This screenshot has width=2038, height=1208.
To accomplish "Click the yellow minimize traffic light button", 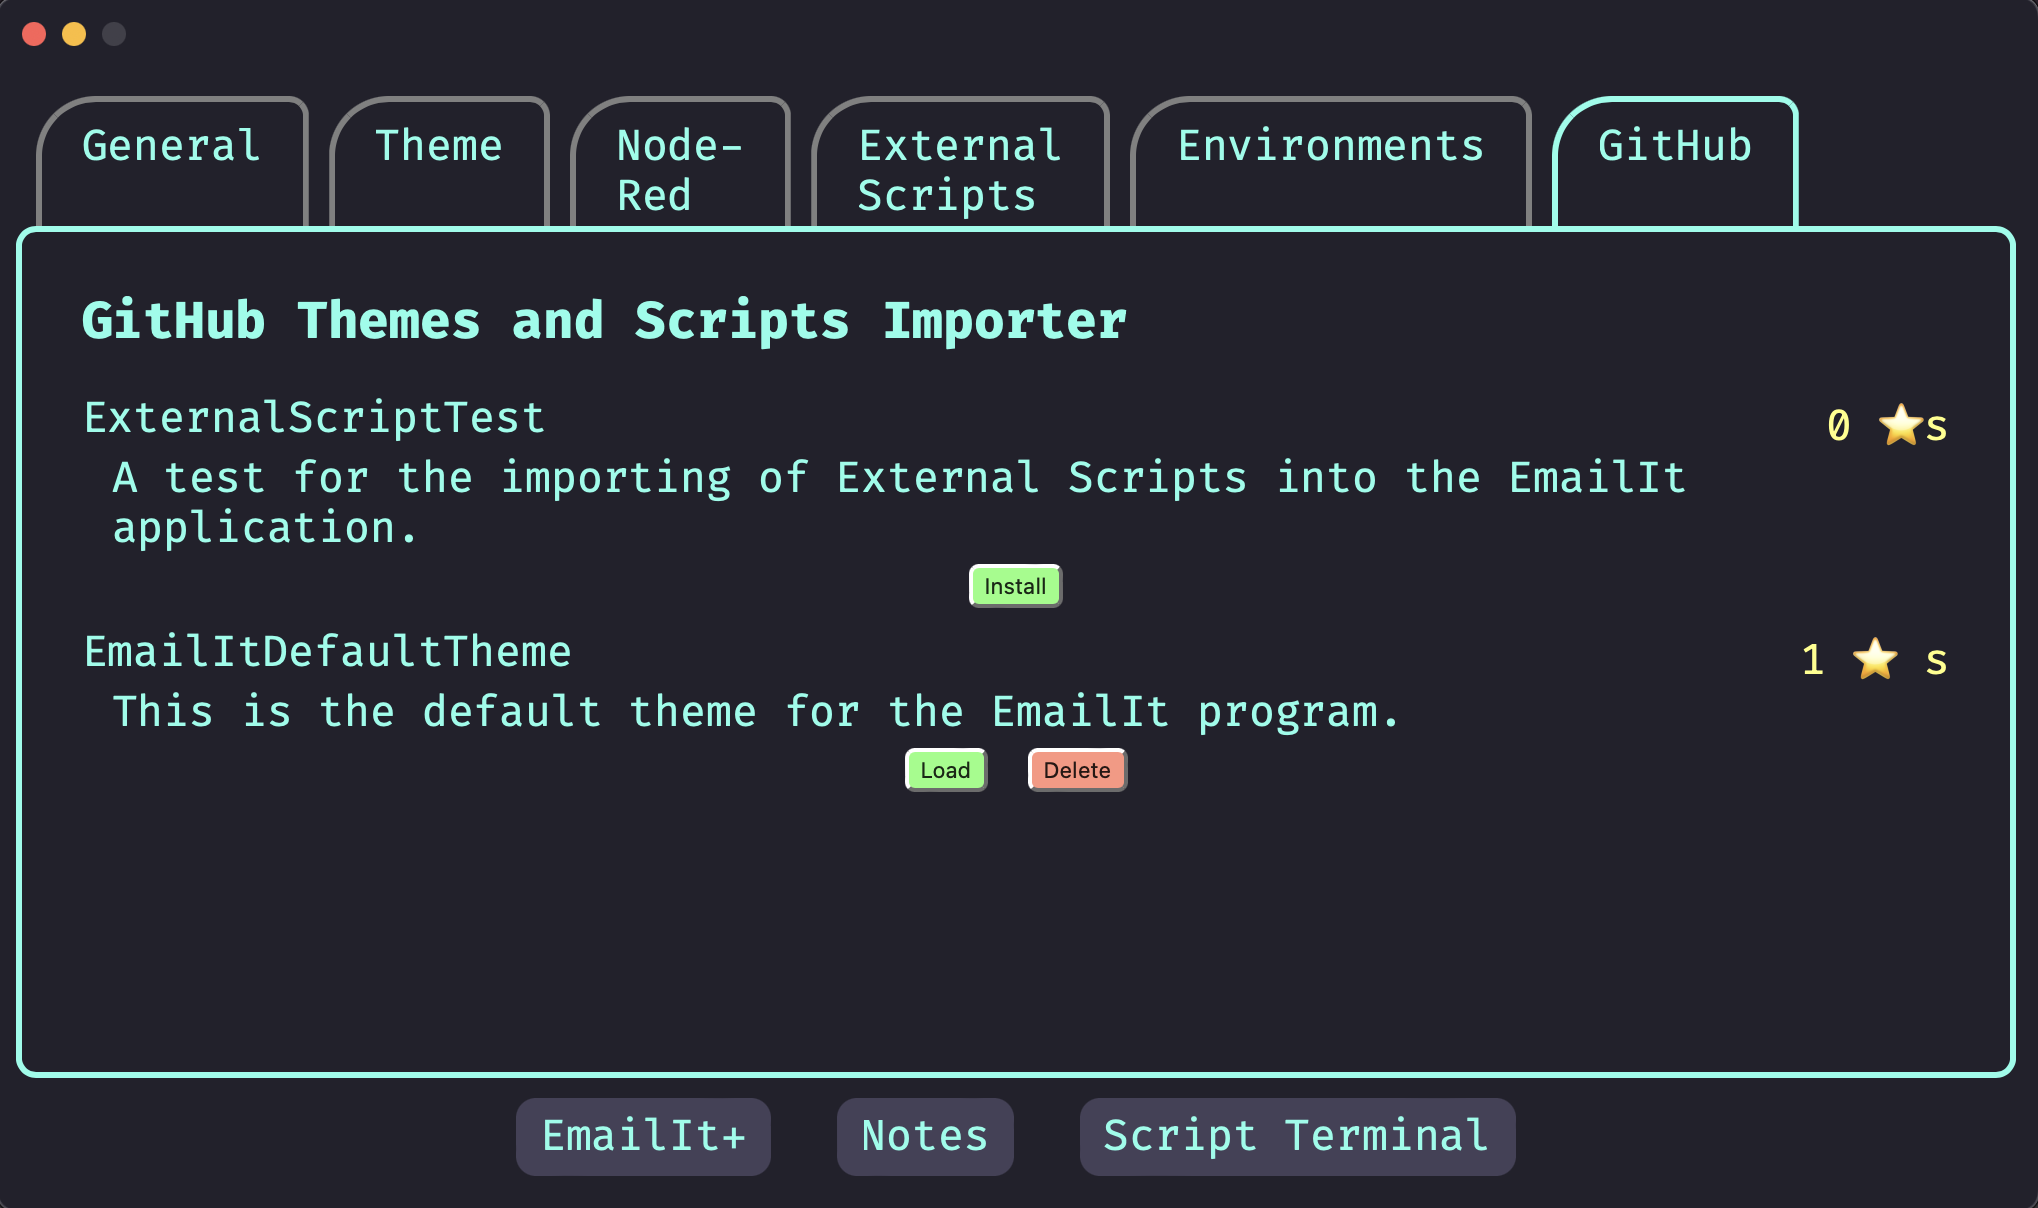I will point(73,34).
